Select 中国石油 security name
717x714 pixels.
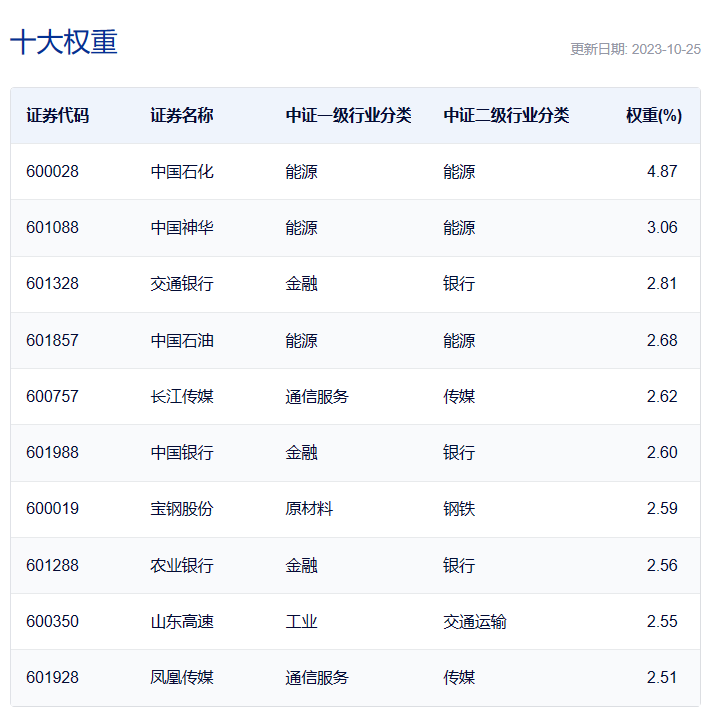[182, 340]
